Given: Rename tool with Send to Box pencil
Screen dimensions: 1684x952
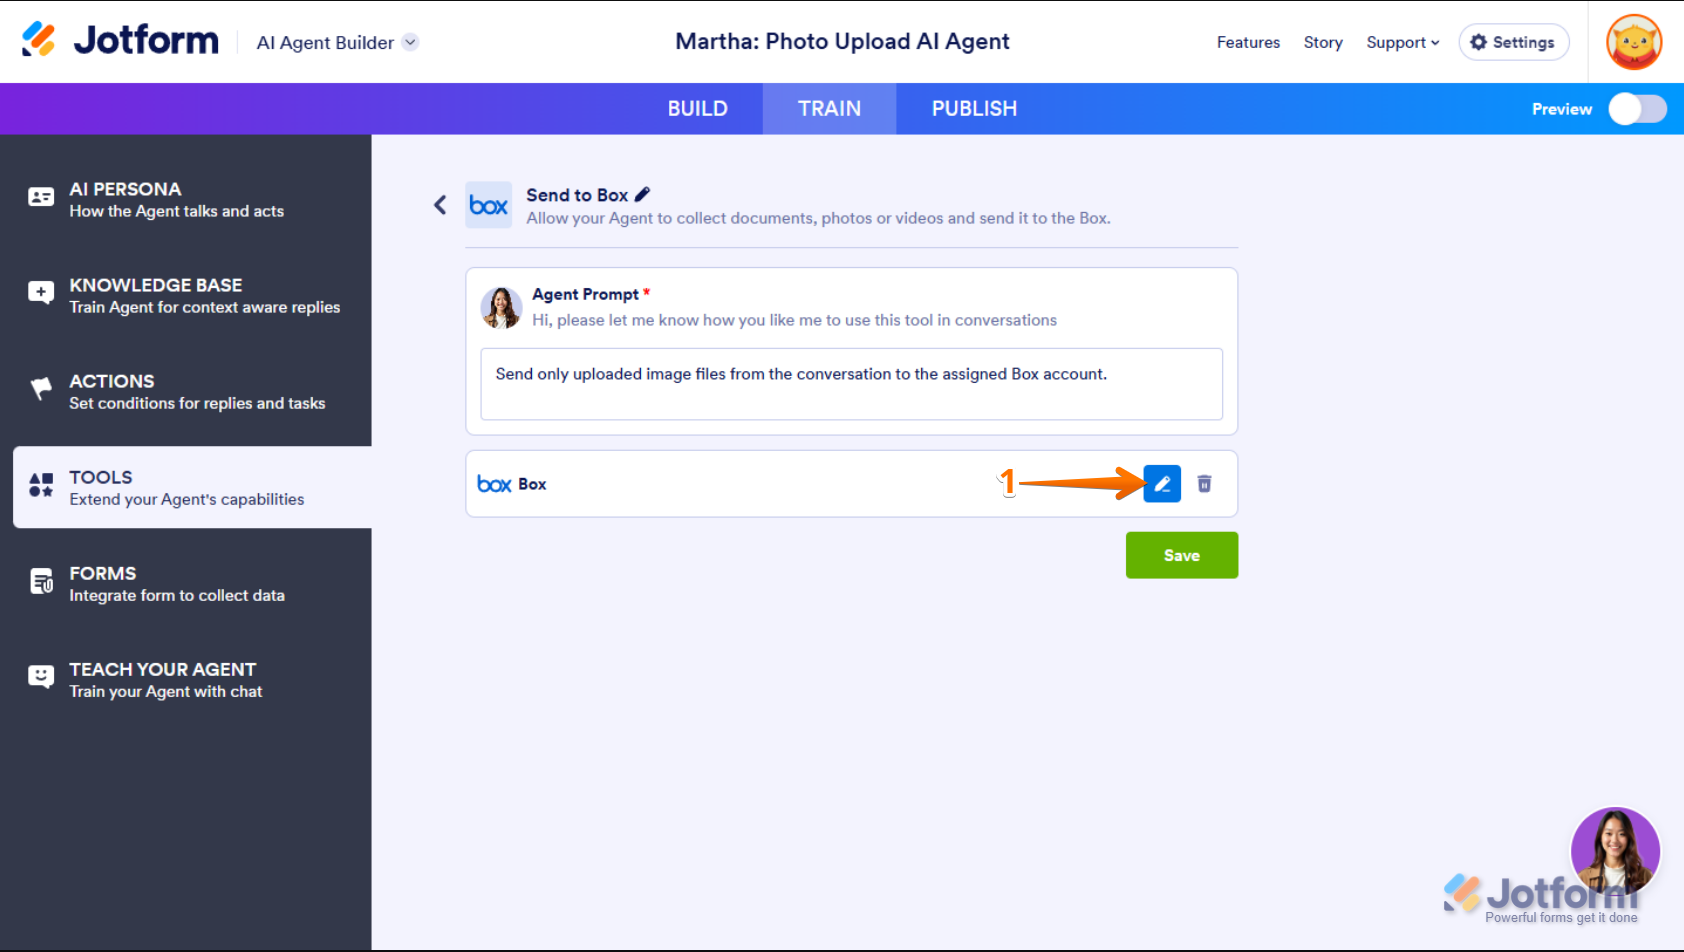Looking at the screenshot, I should [642, 194].
